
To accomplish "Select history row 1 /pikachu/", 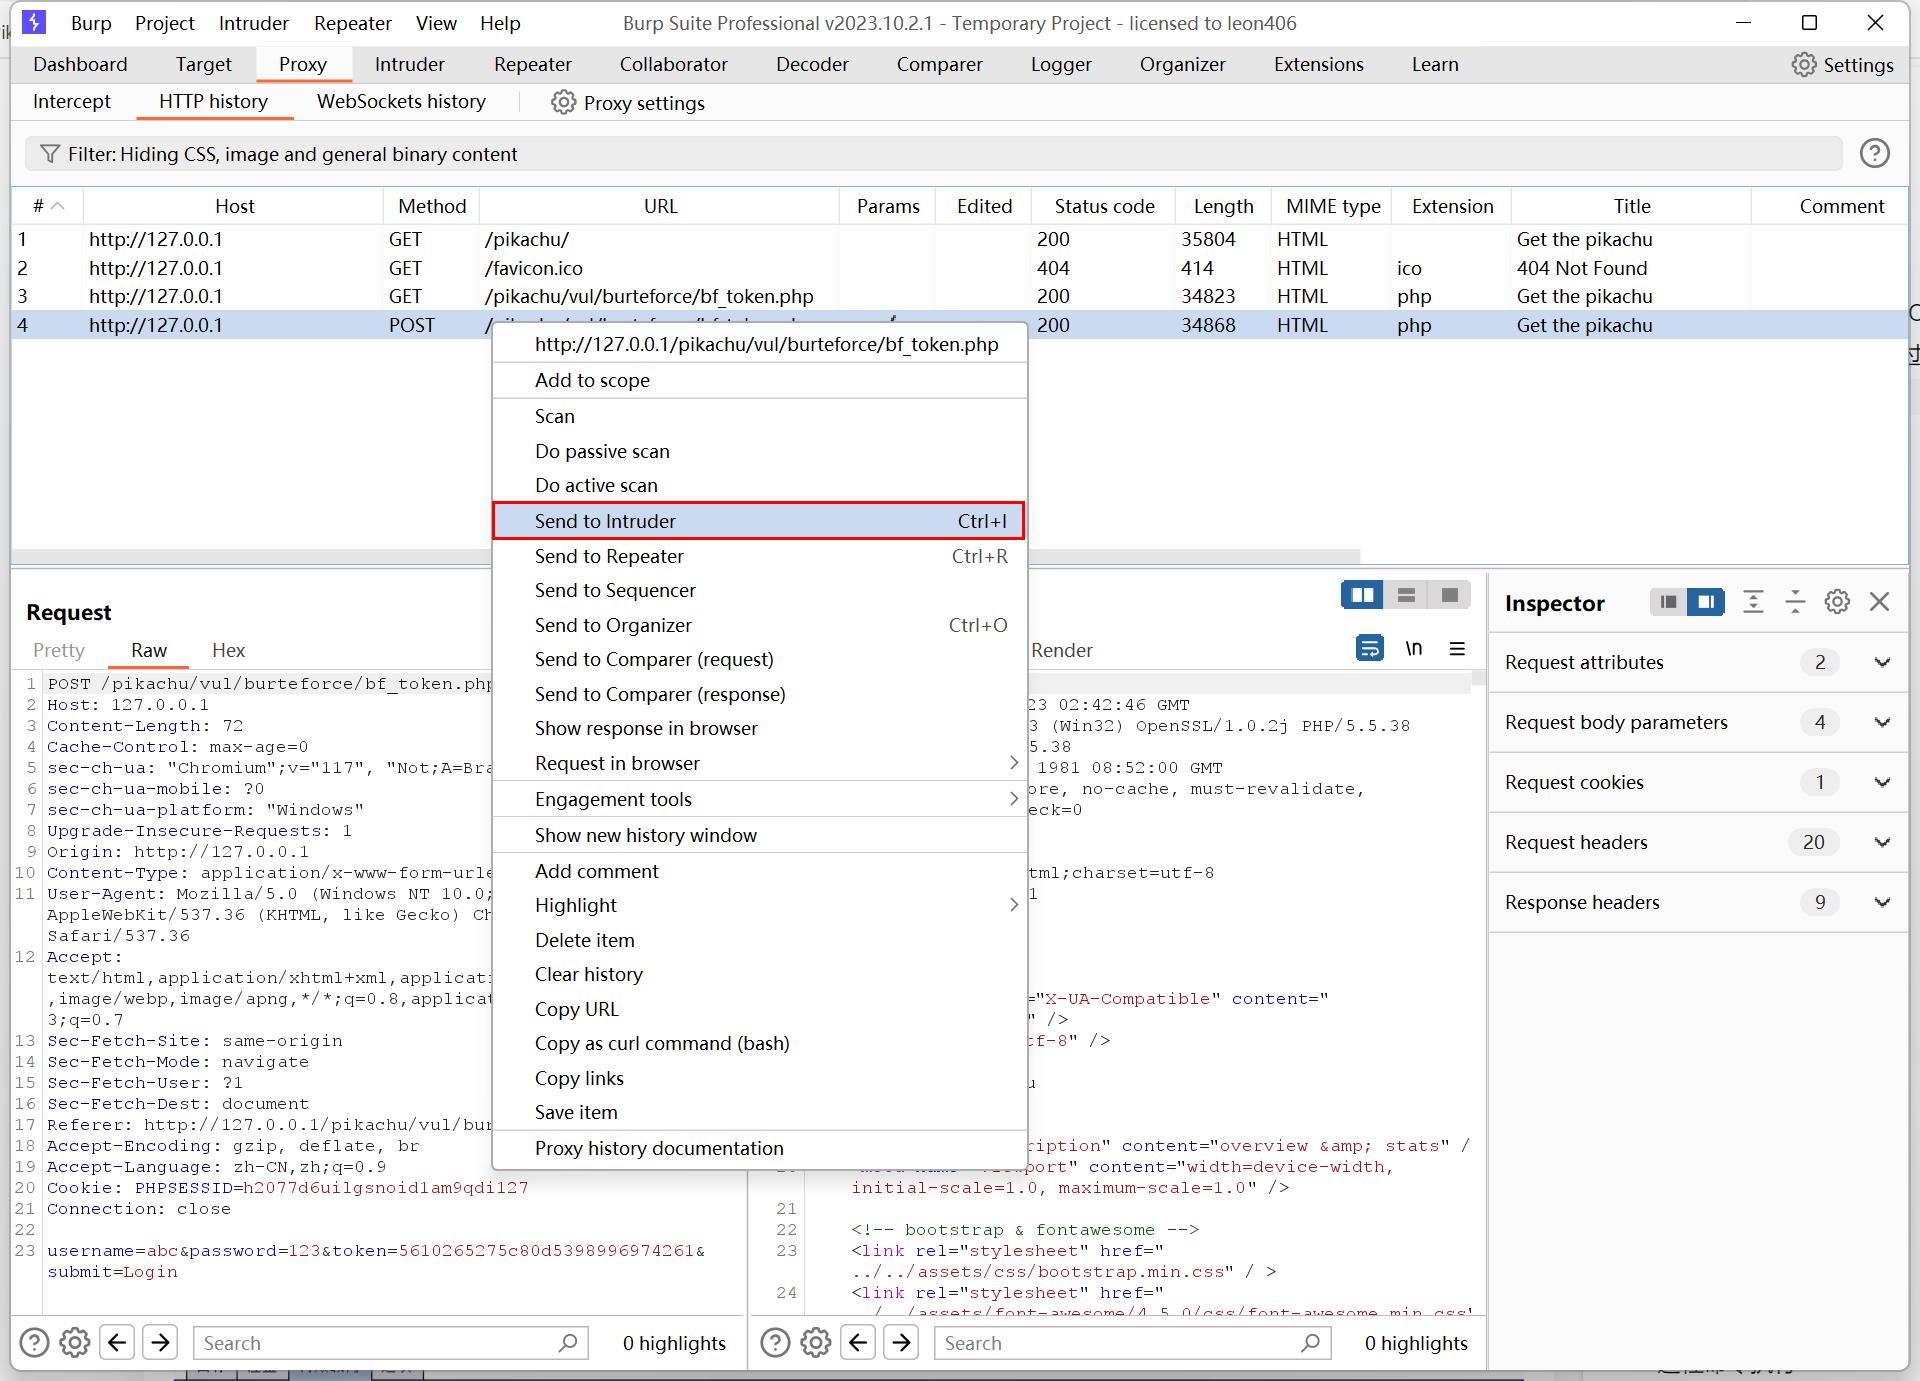I will [960, 239].
